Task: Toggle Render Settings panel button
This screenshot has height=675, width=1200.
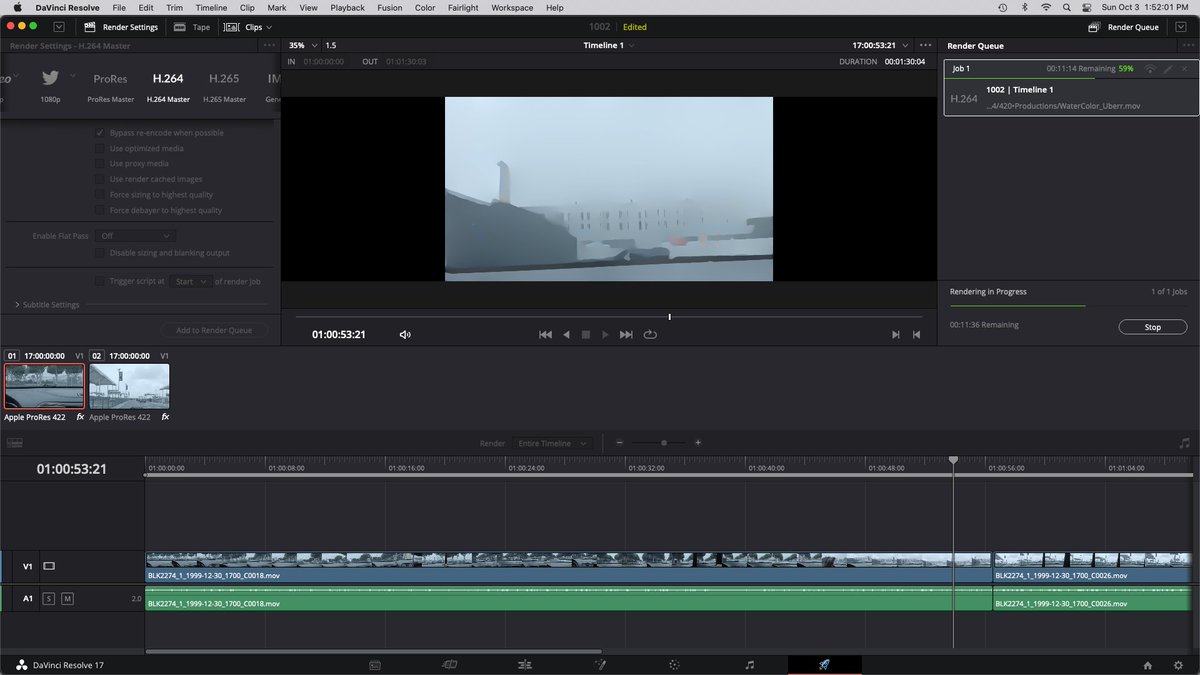Action: point(121,27)
